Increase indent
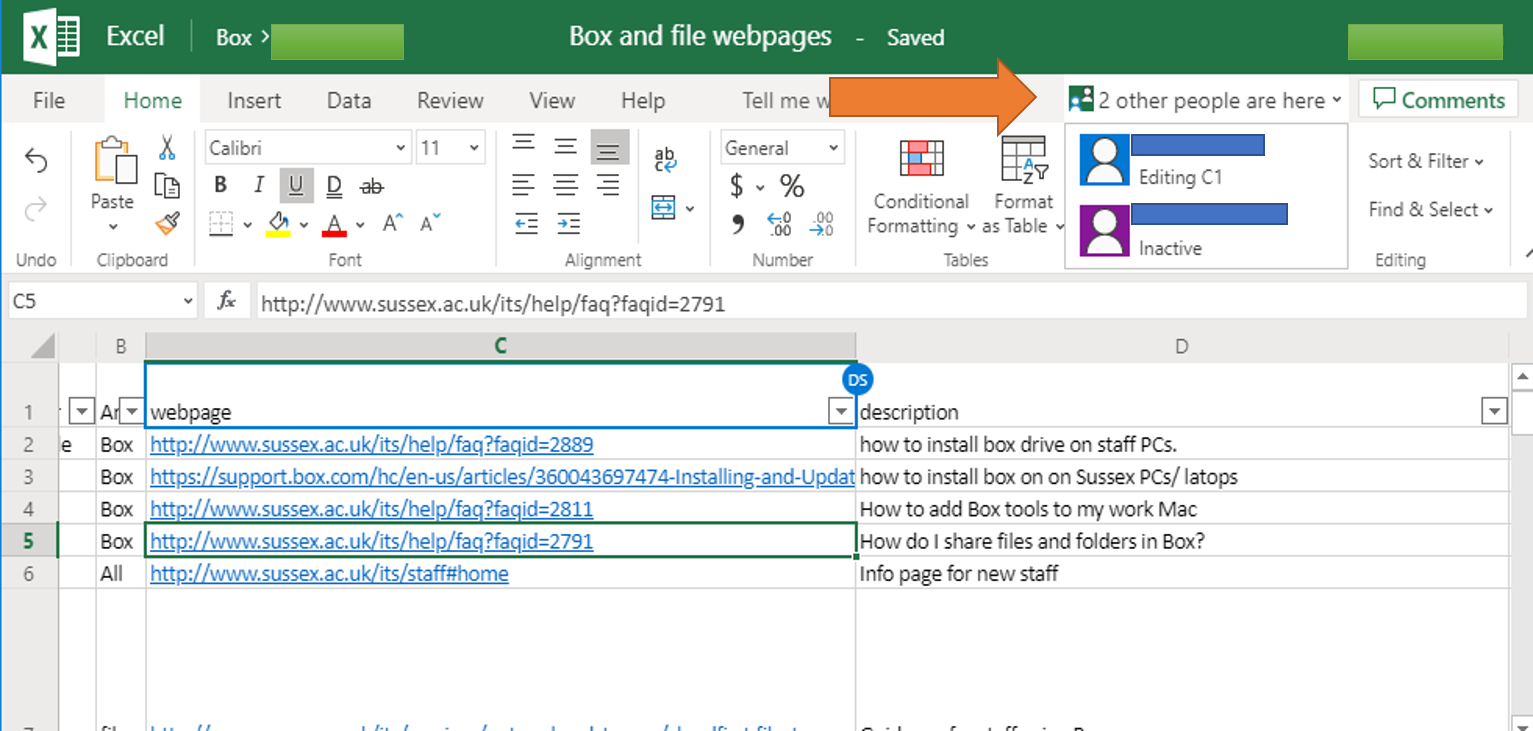Image resolution: width=1533 pixels, height=731 pixels. pyautogui.click(x=569, y=224)
